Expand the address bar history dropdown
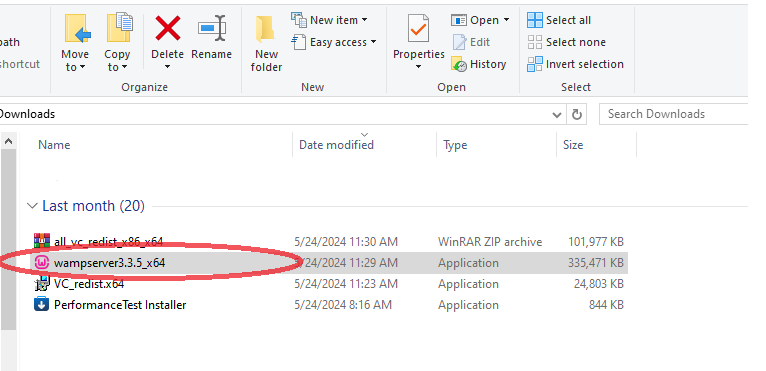This screenshot has width=766, height=371. click(x=556, y=115)
